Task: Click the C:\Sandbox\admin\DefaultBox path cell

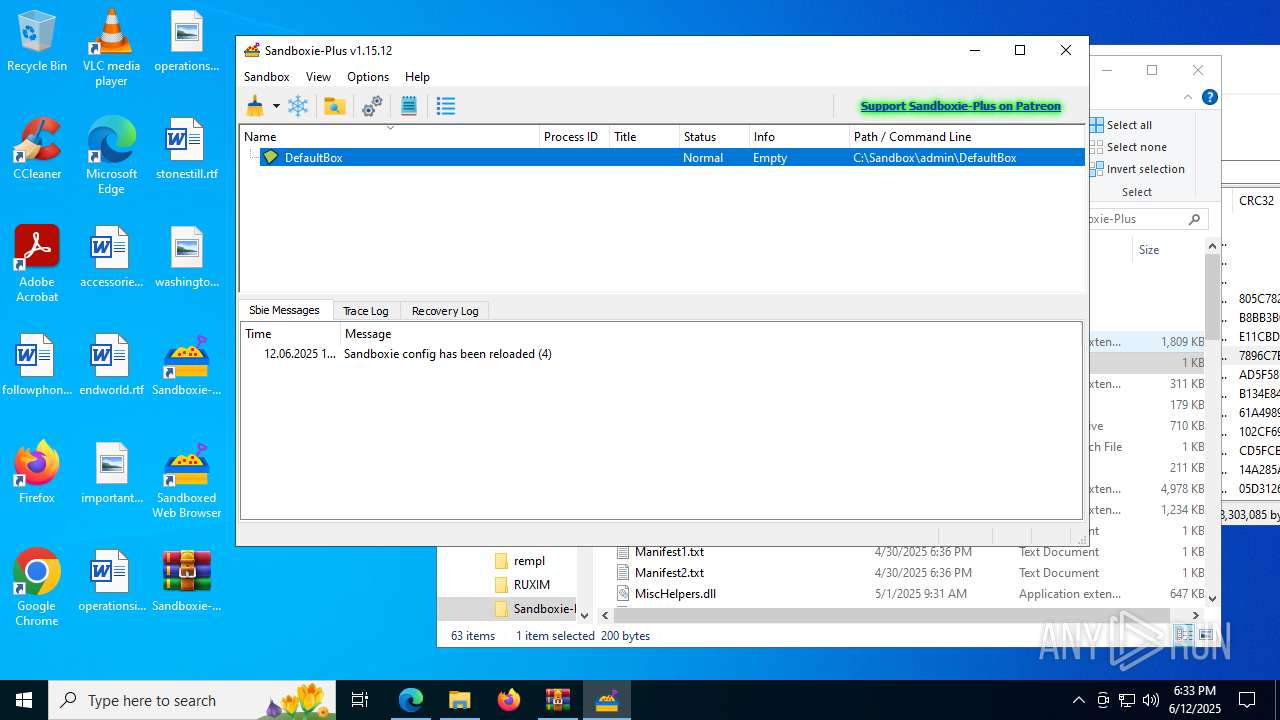Action: [x=934, y=158]
